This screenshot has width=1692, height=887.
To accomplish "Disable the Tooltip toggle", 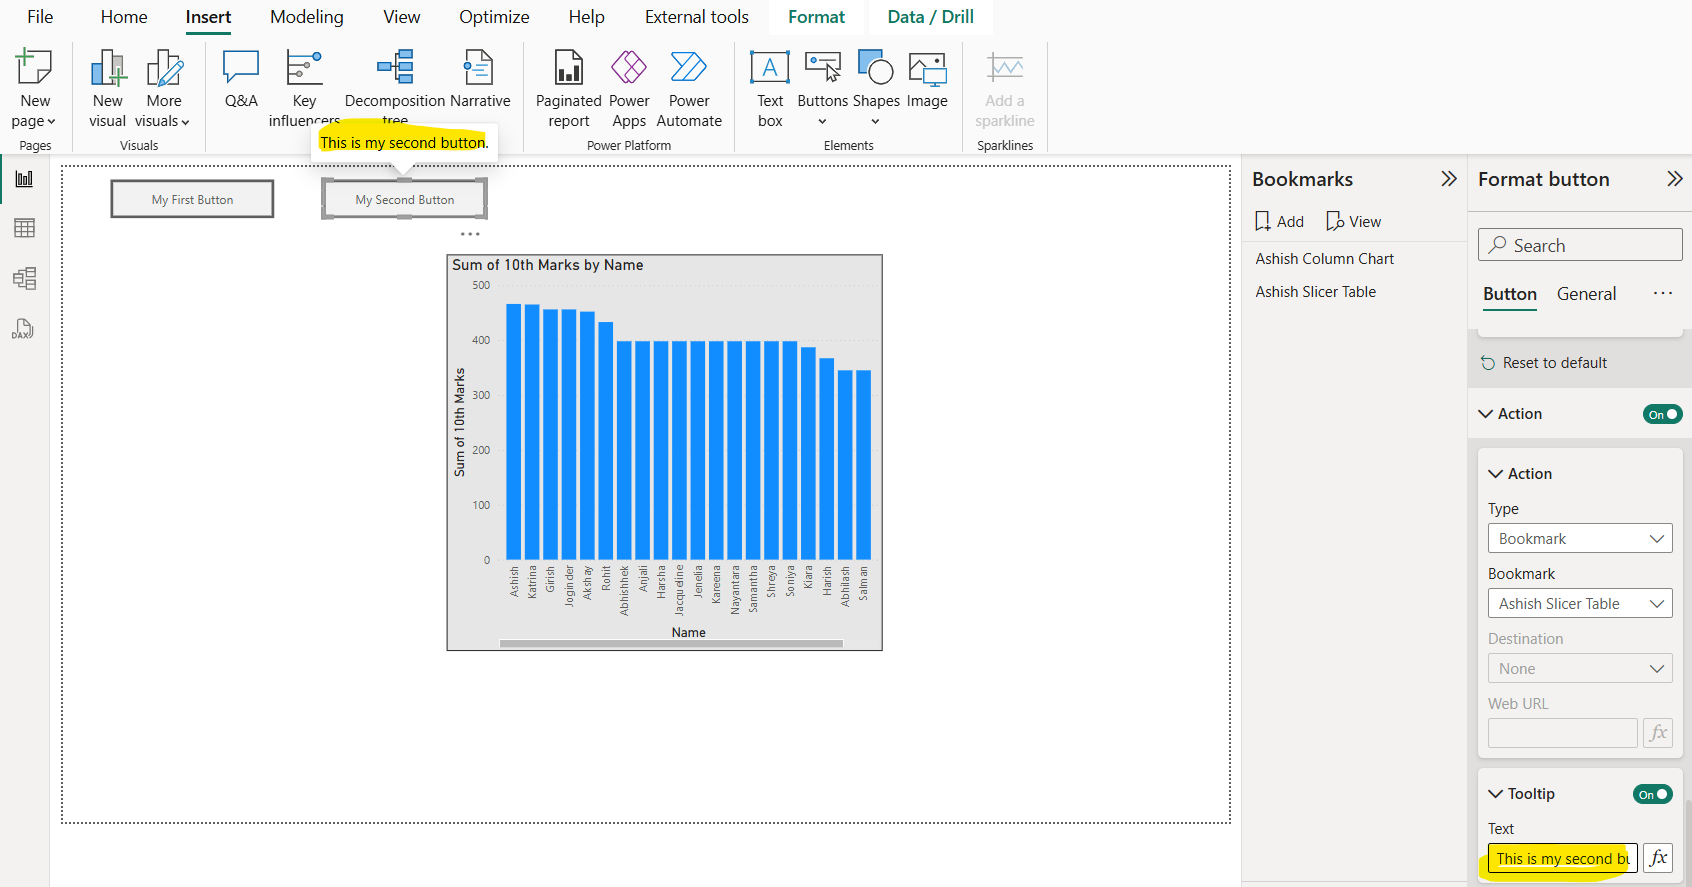I will 1652,794.
